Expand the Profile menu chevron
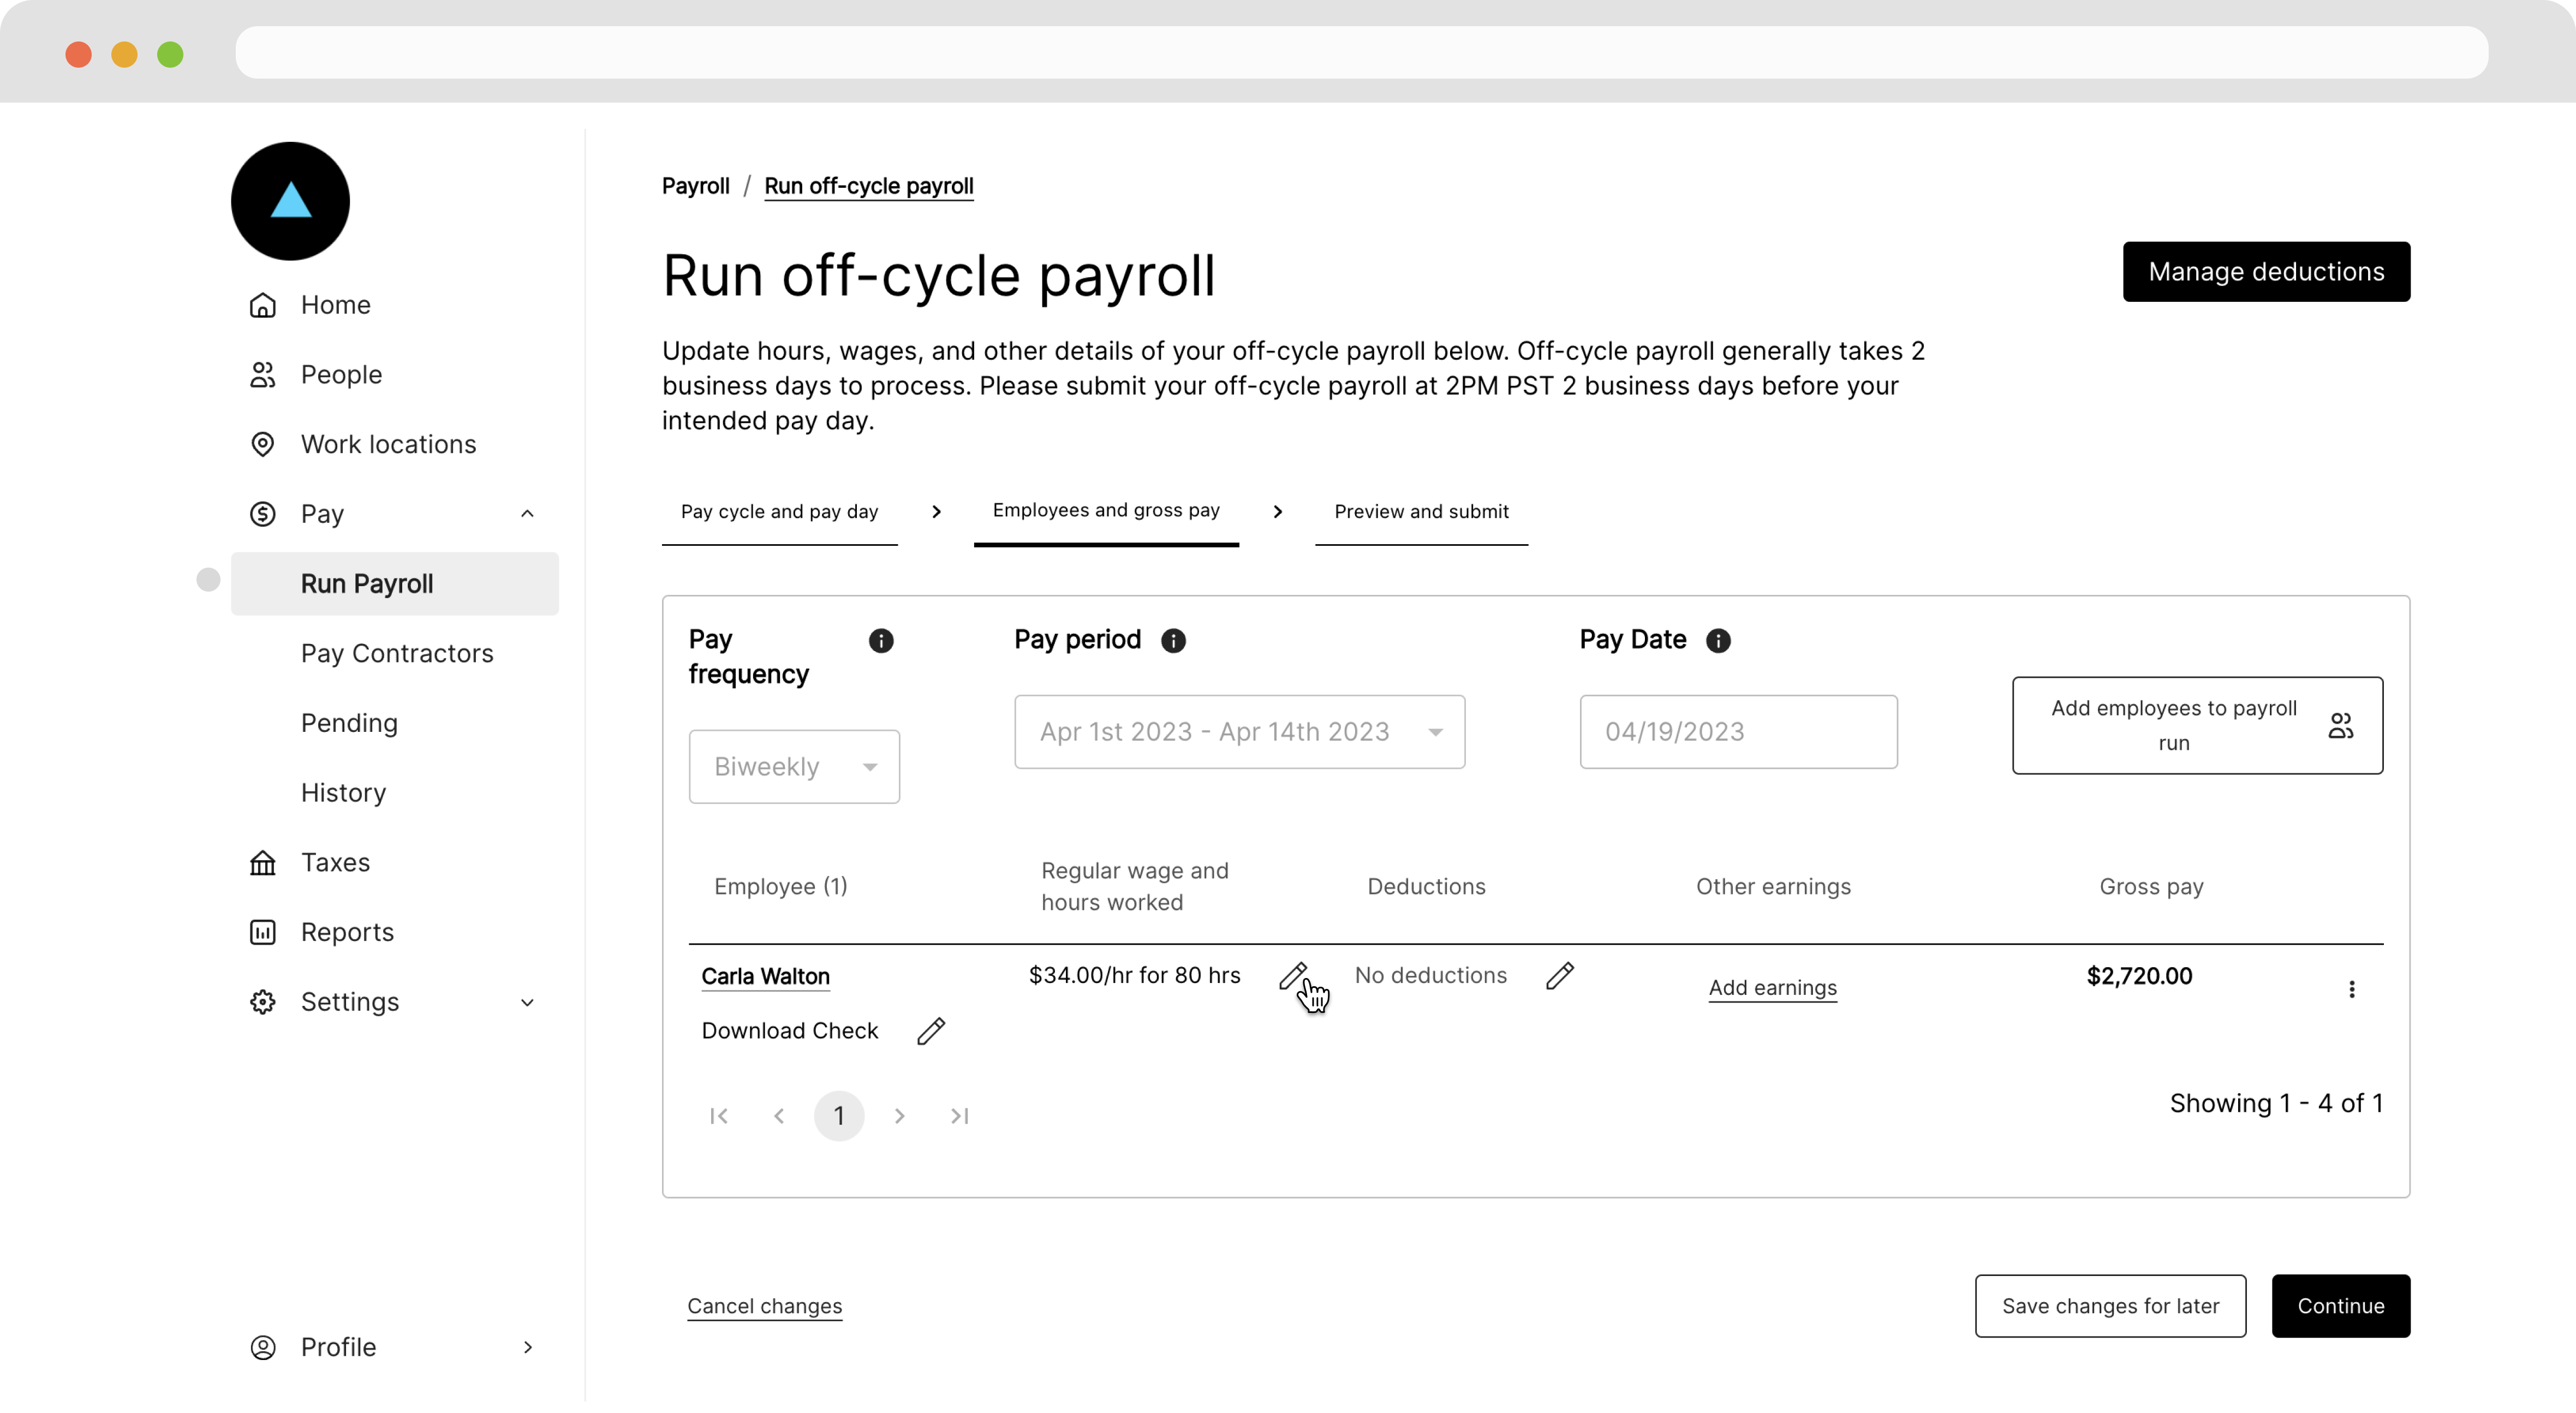 [x=528, y=1348]
